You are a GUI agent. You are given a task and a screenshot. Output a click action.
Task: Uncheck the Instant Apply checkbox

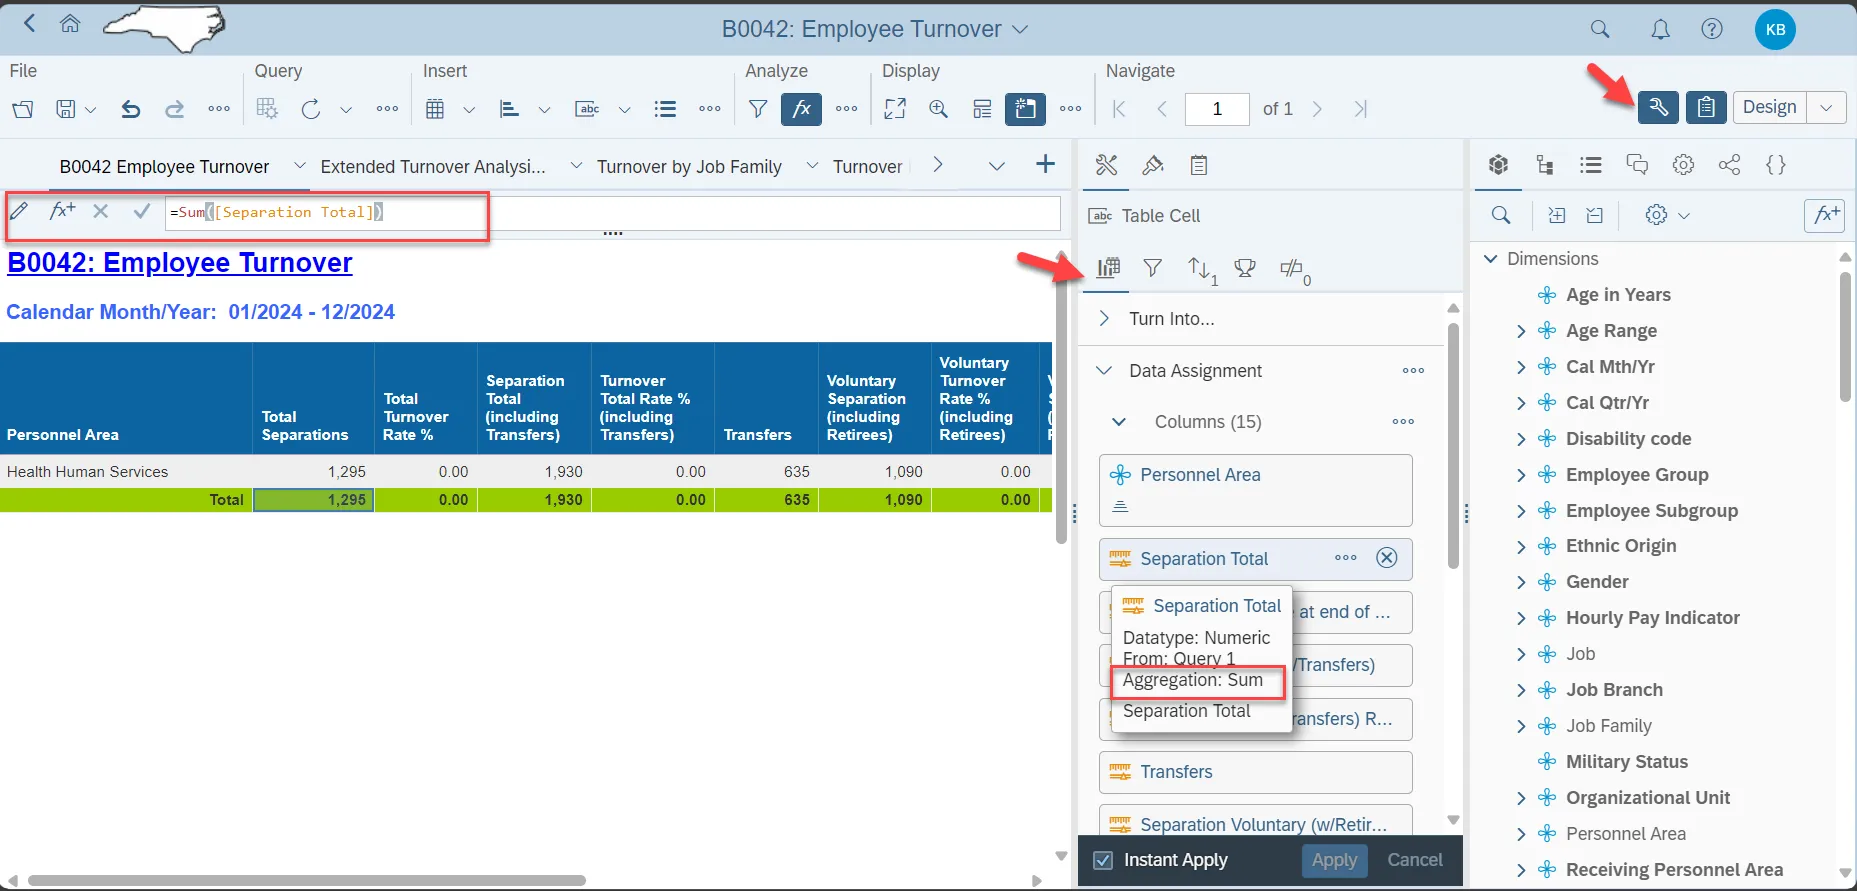(x=1103, y=860)
